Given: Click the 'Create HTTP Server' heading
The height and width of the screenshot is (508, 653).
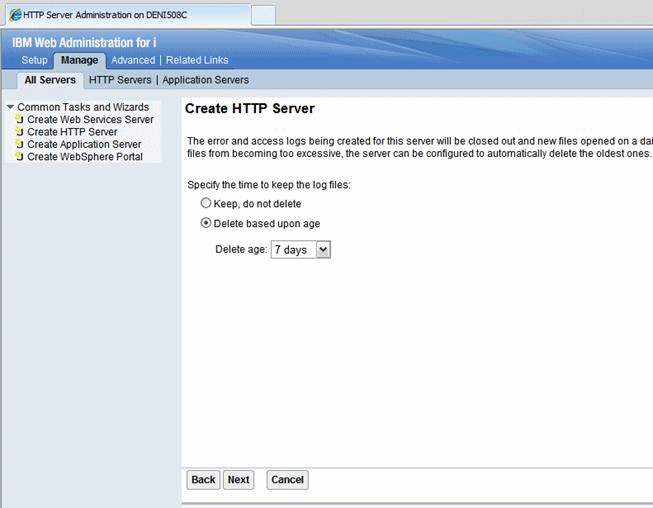Looking at the screenshot, I should click(249, 109).
